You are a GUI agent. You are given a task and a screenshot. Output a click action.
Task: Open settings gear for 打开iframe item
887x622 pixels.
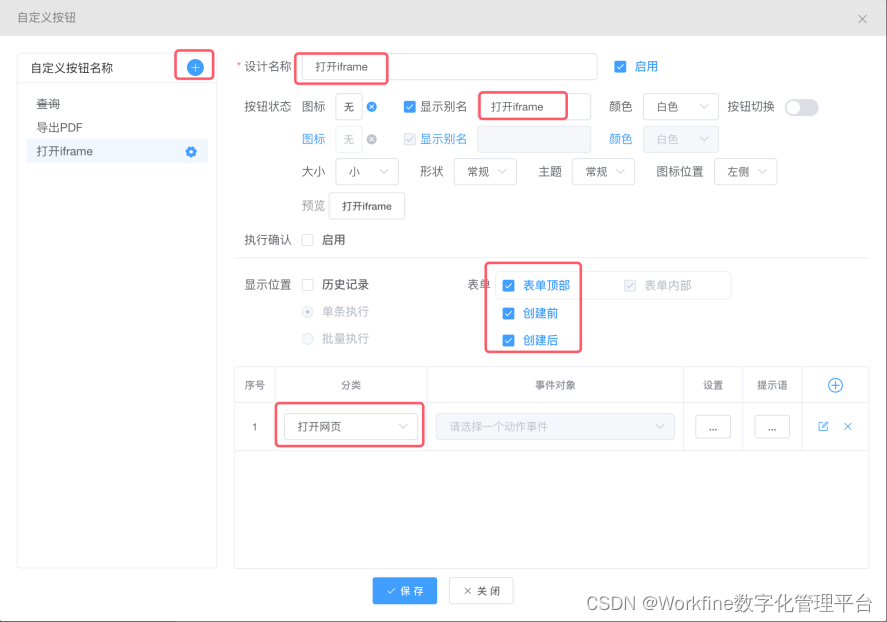click(x=191, y=152)
